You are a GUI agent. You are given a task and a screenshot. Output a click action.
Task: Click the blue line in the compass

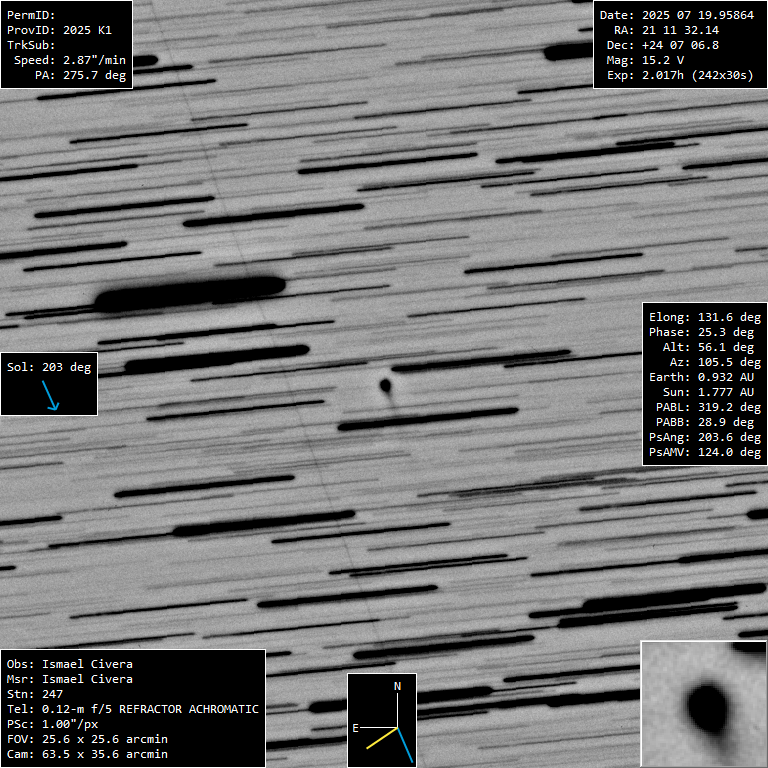tap(405, 744)
